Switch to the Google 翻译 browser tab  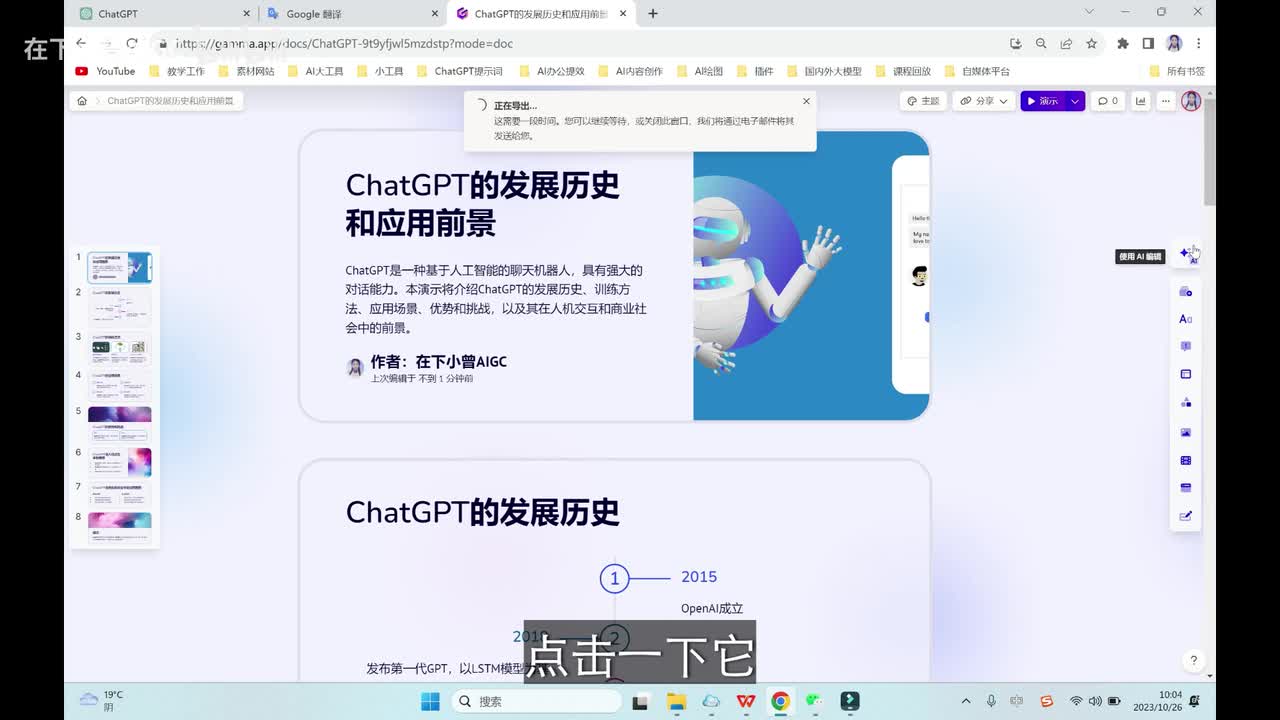pyautogui.click(x=345, y=14)
